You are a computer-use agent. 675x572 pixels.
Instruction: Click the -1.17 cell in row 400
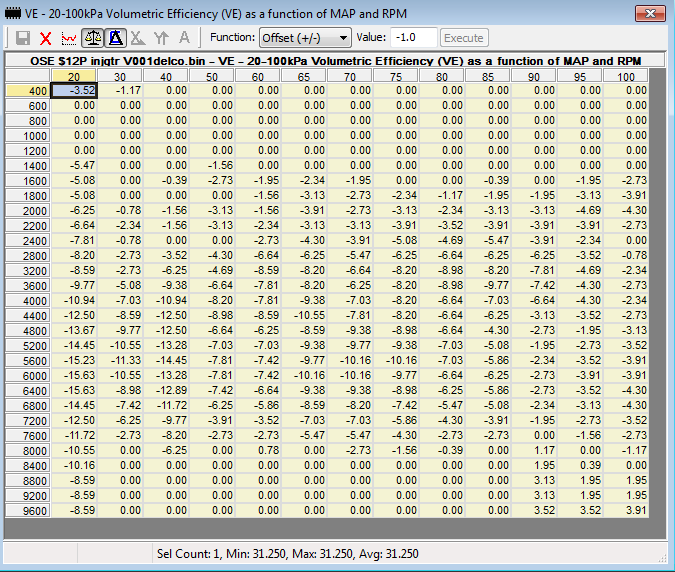[120, 90]
